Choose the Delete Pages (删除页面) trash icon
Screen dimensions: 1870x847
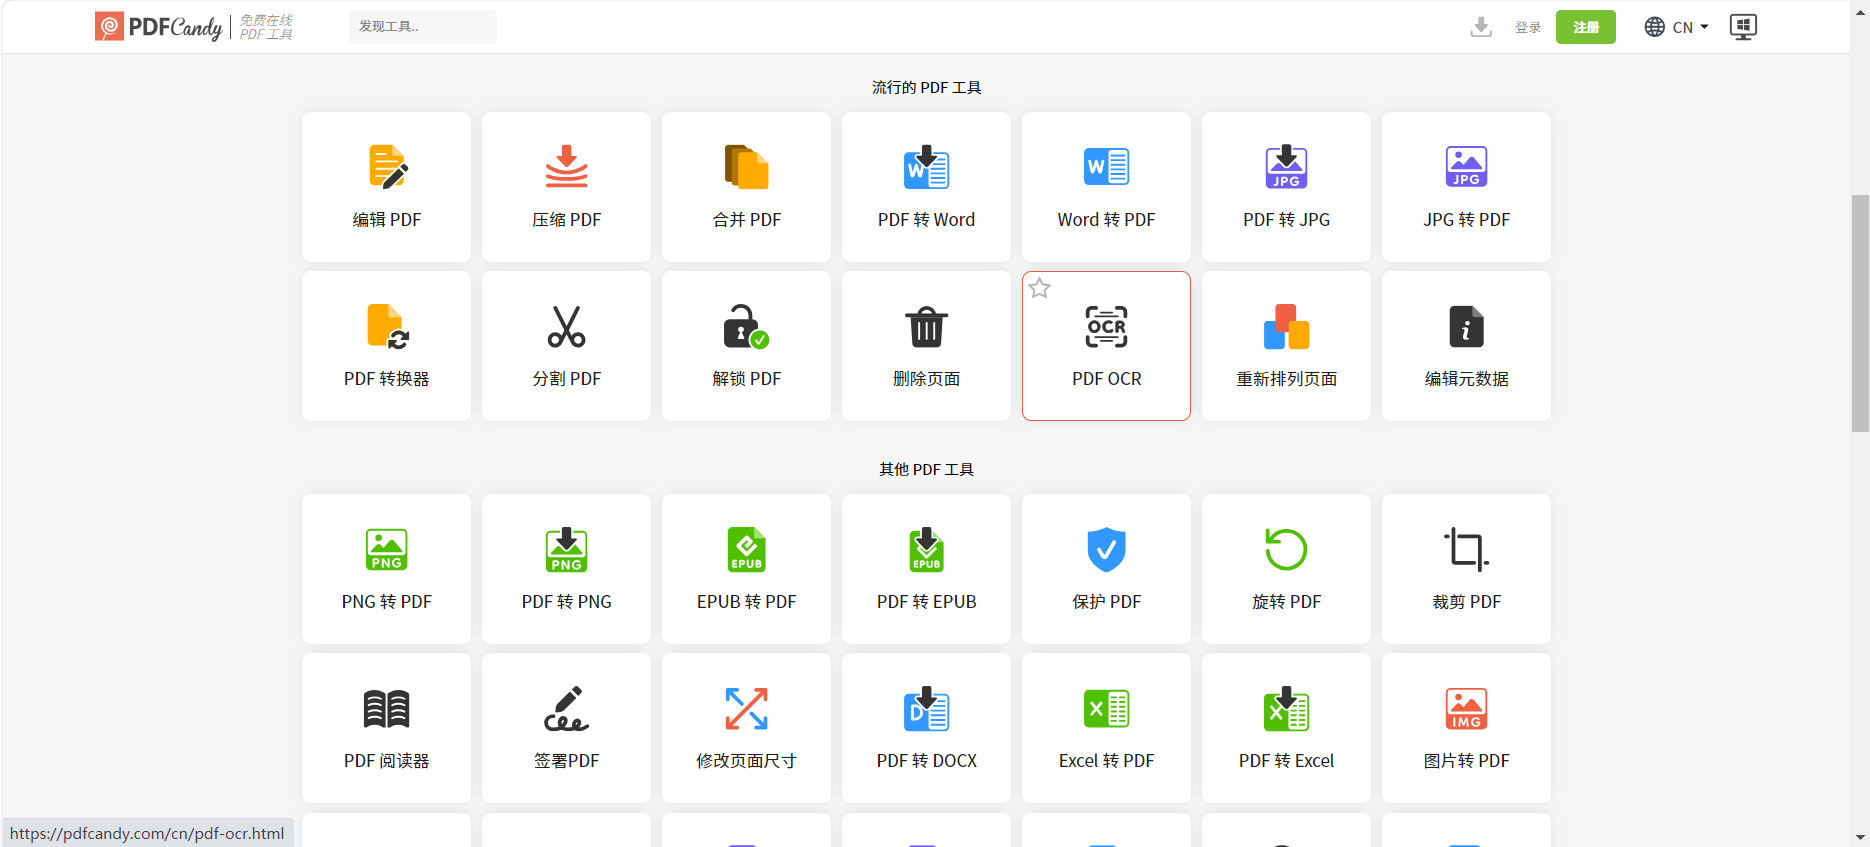[x=926, y=328]
